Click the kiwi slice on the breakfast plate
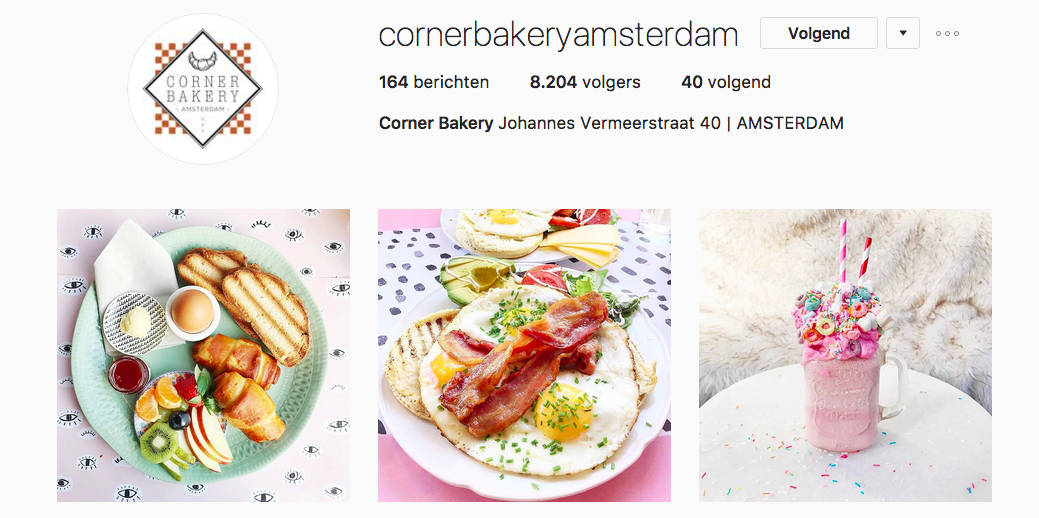Image resolution: width=1039 pixels, height=518 pixels. point(159,443)
